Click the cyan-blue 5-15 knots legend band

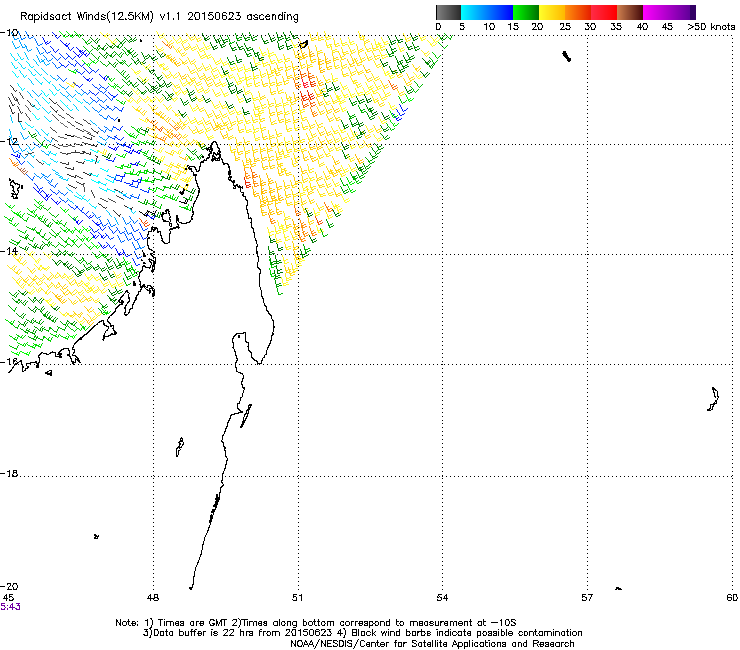pyautogui.click(x=487, y=12)
